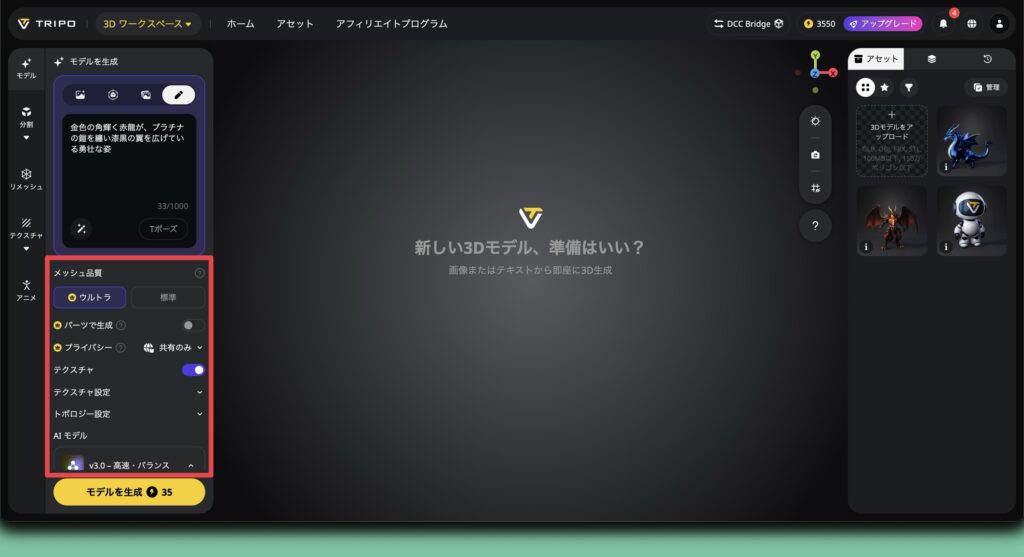The image size is (1024, 557).
Task: Go to the アセット menu item
Action: click(295, 23)
